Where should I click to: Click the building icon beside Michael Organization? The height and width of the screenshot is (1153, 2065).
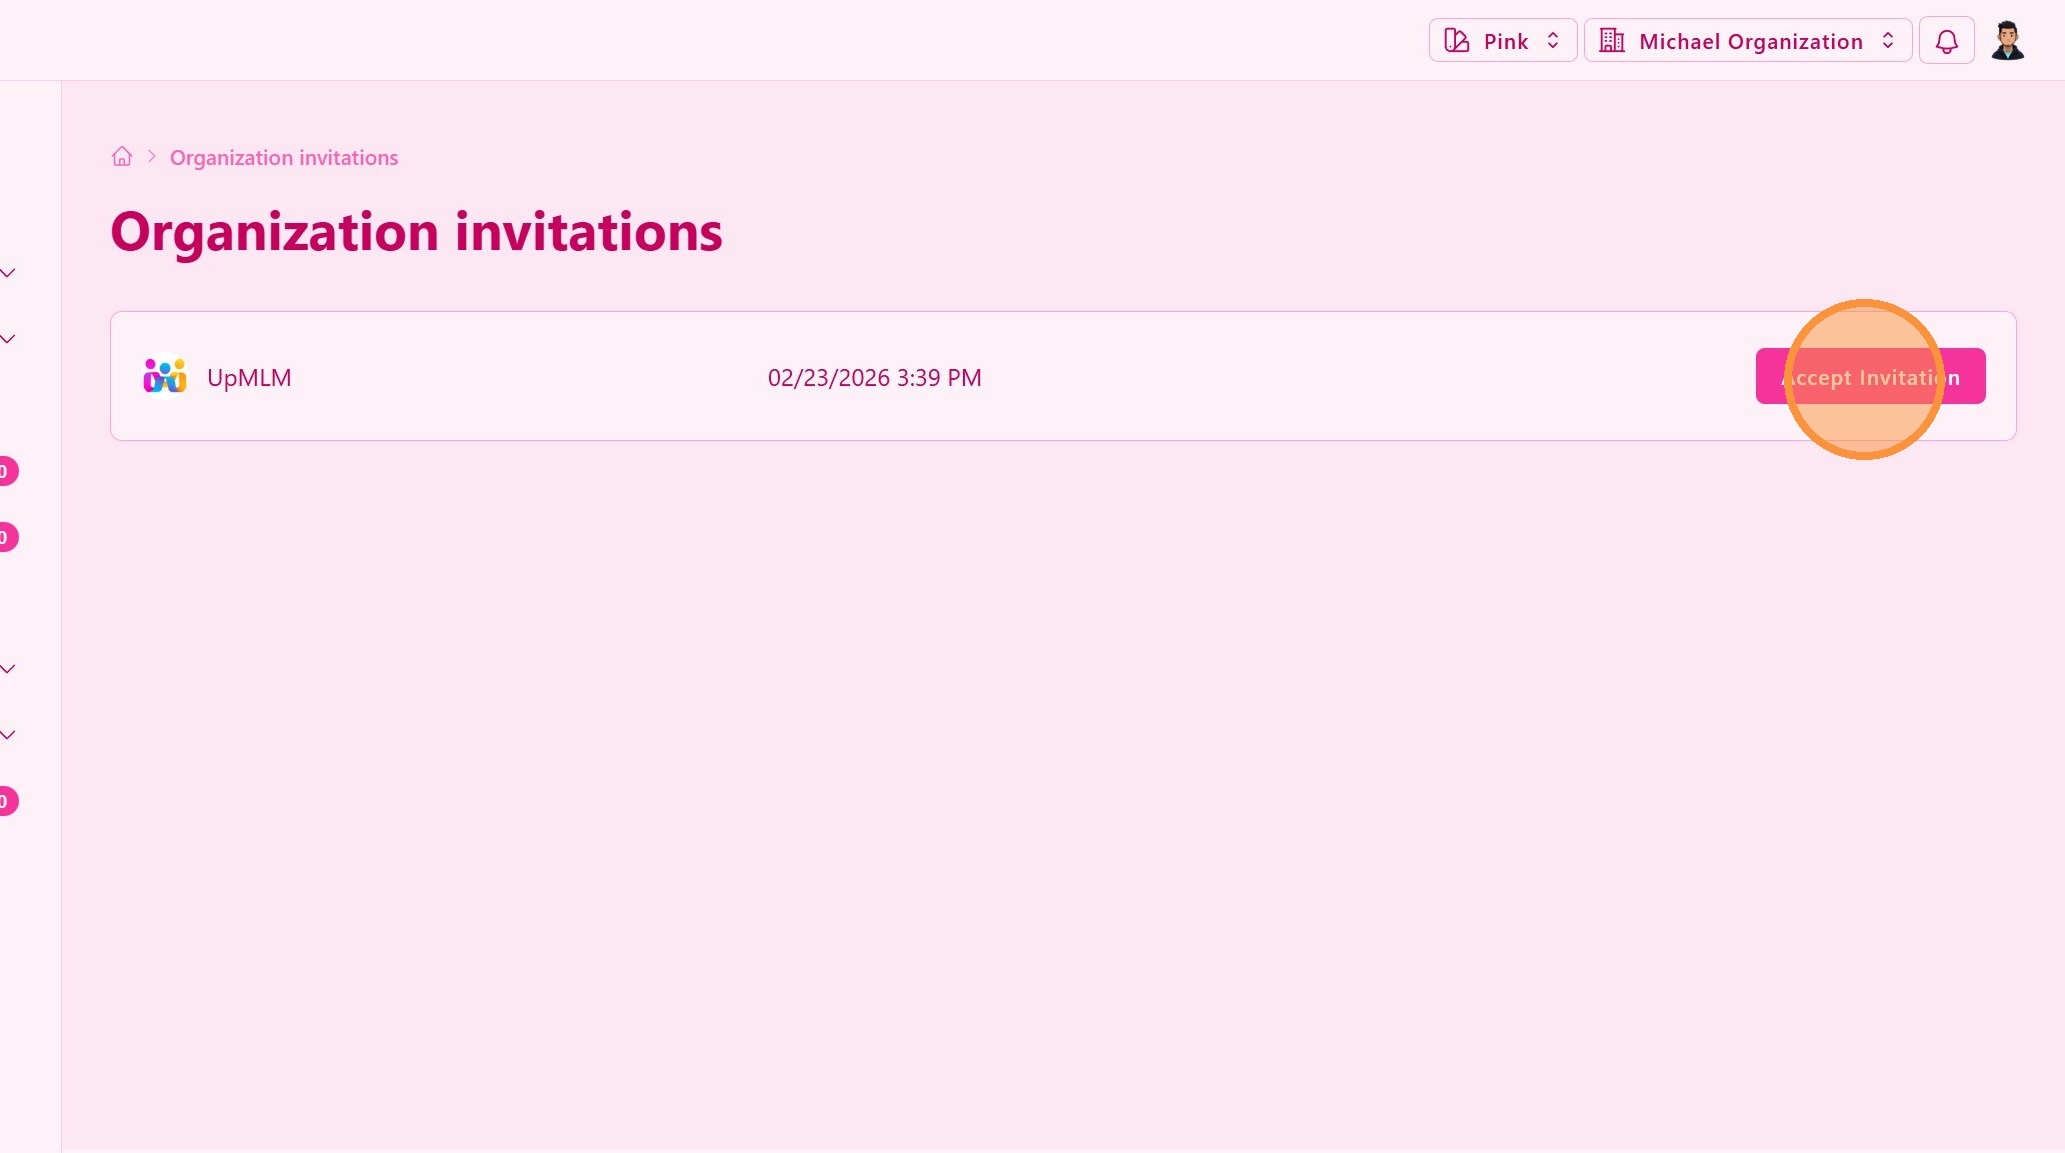[1612, 41]
